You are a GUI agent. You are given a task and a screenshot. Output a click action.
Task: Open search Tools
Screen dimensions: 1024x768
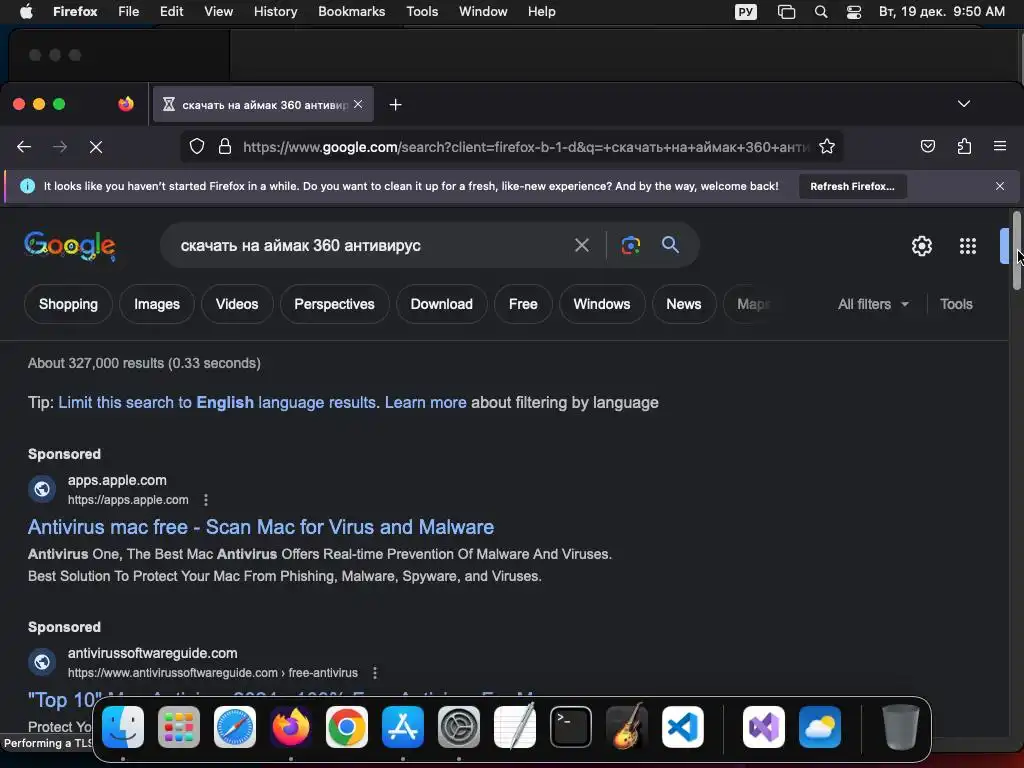point(956,304)
